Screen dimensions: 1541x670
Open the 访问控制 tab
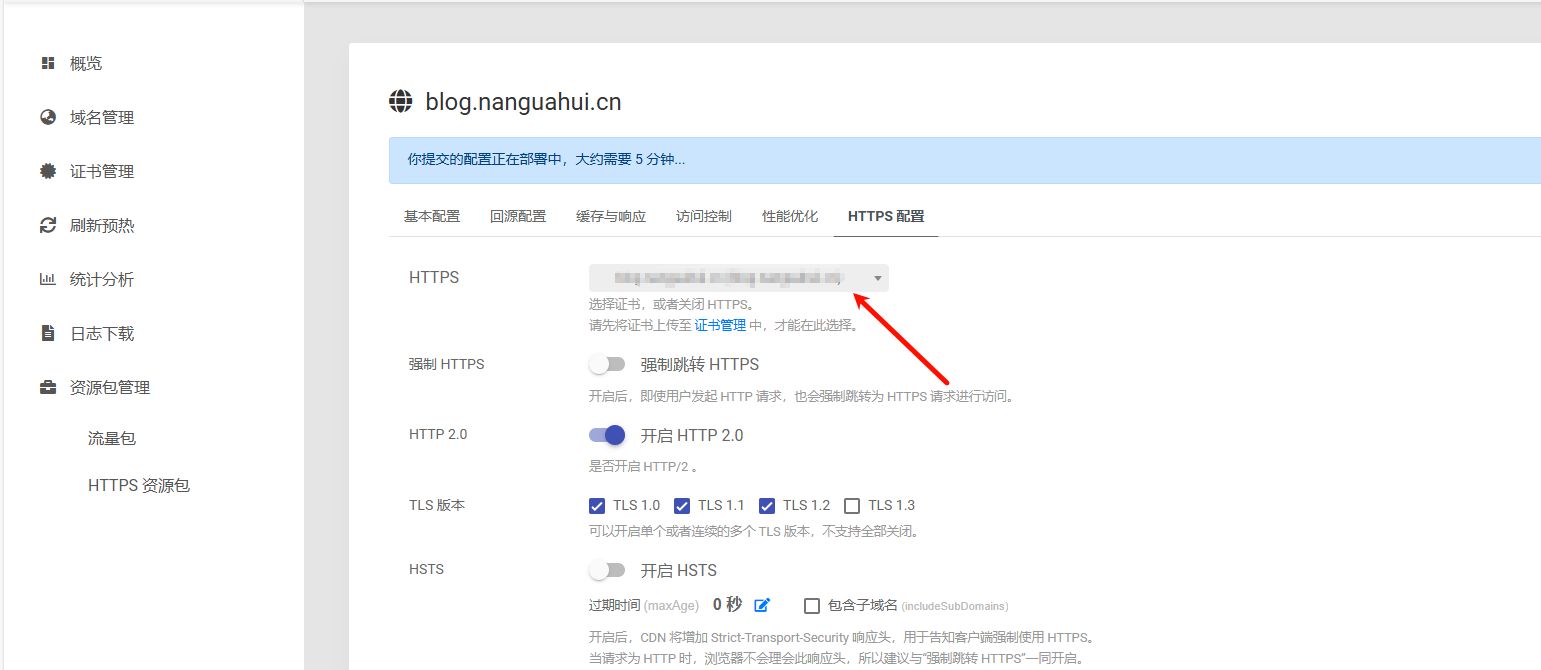pos(703,217)
